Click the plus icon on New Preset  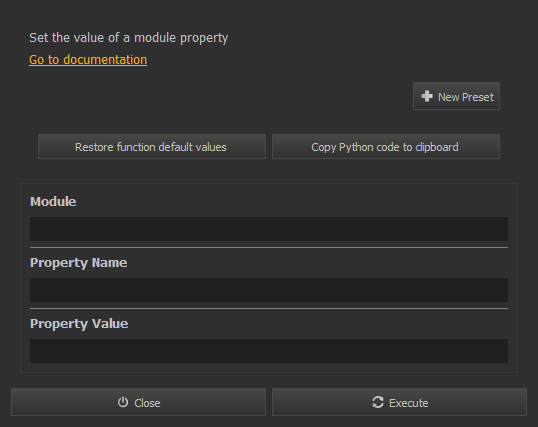(x=427, y=96)
